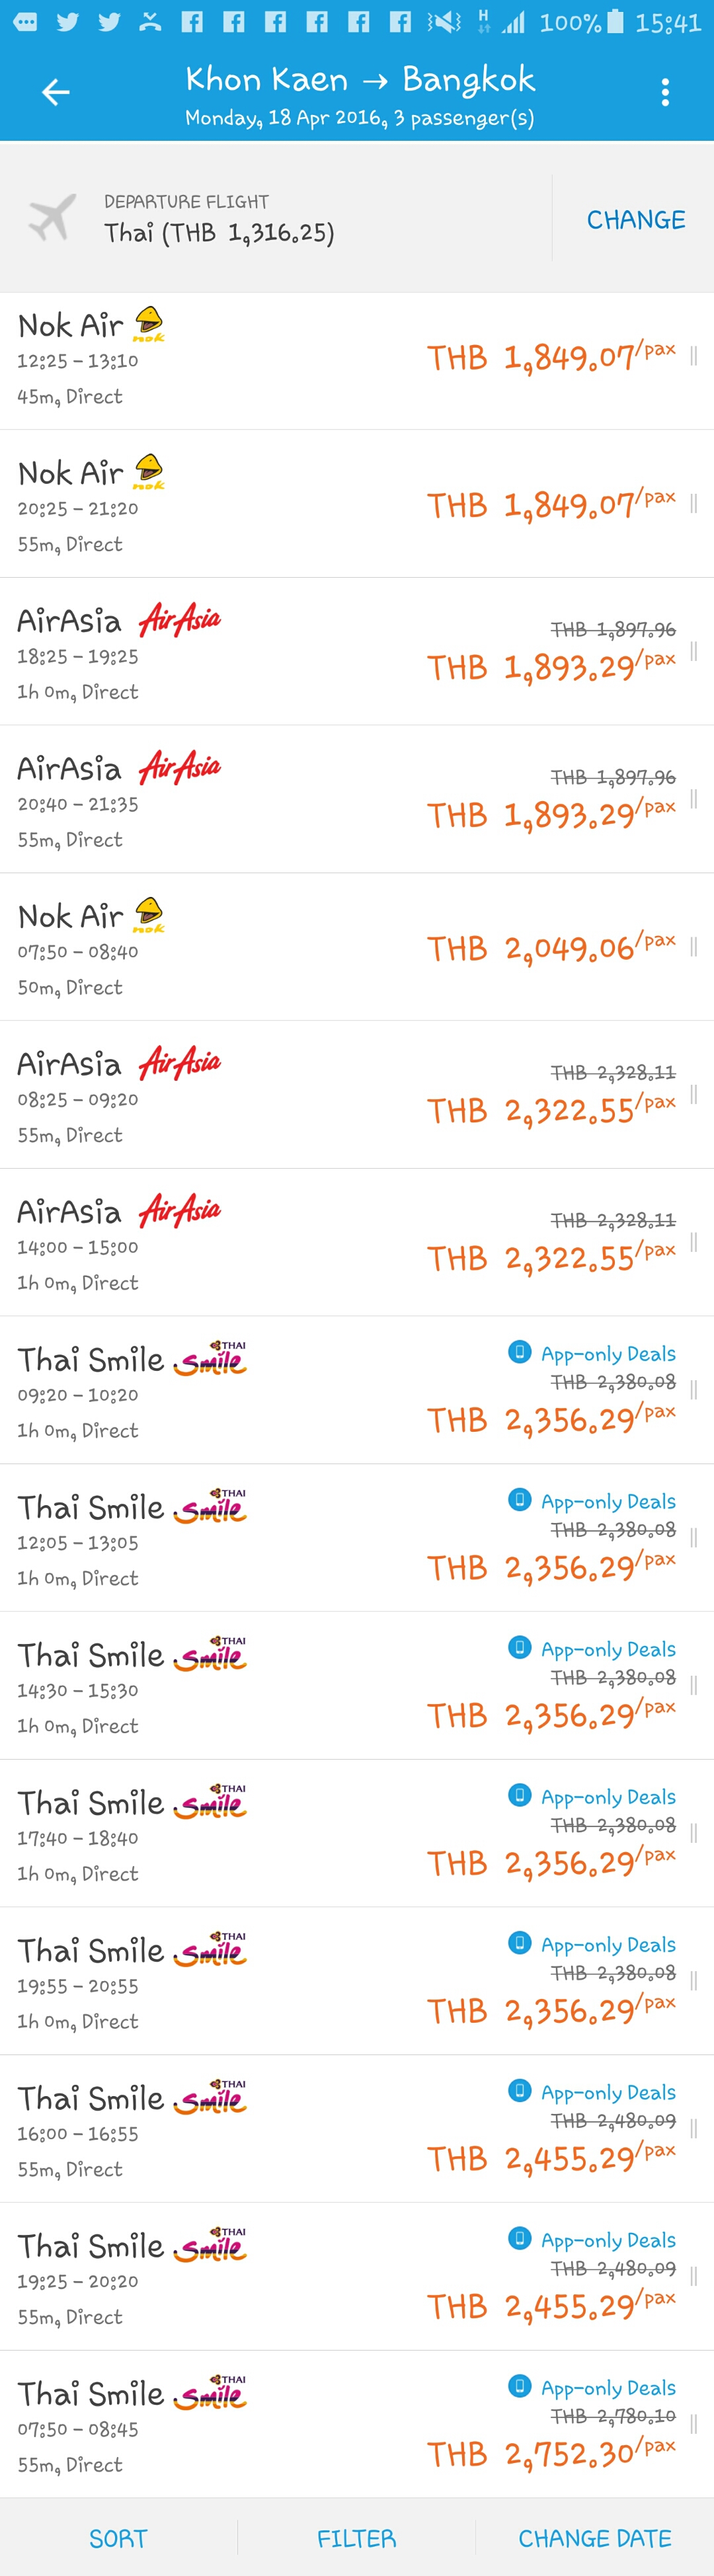Tap Nok Air logo on 12:25 flight

149,324
